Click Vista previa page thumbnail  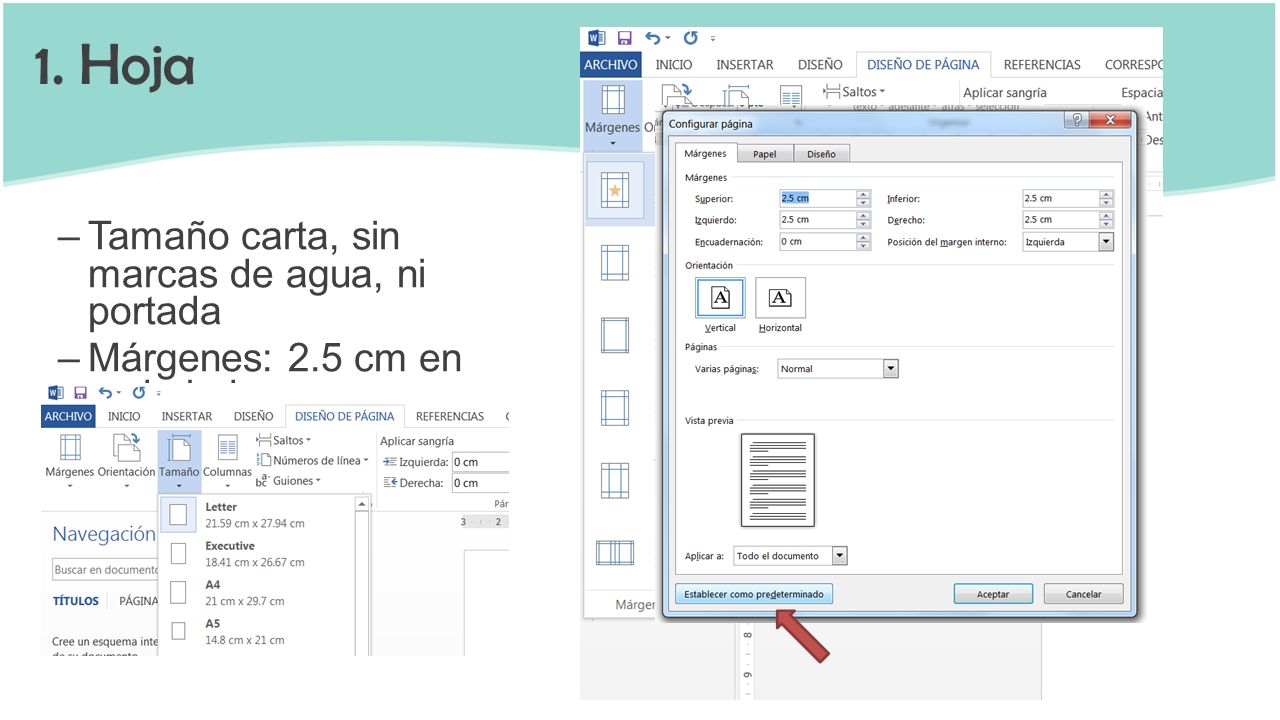point(778,480)
